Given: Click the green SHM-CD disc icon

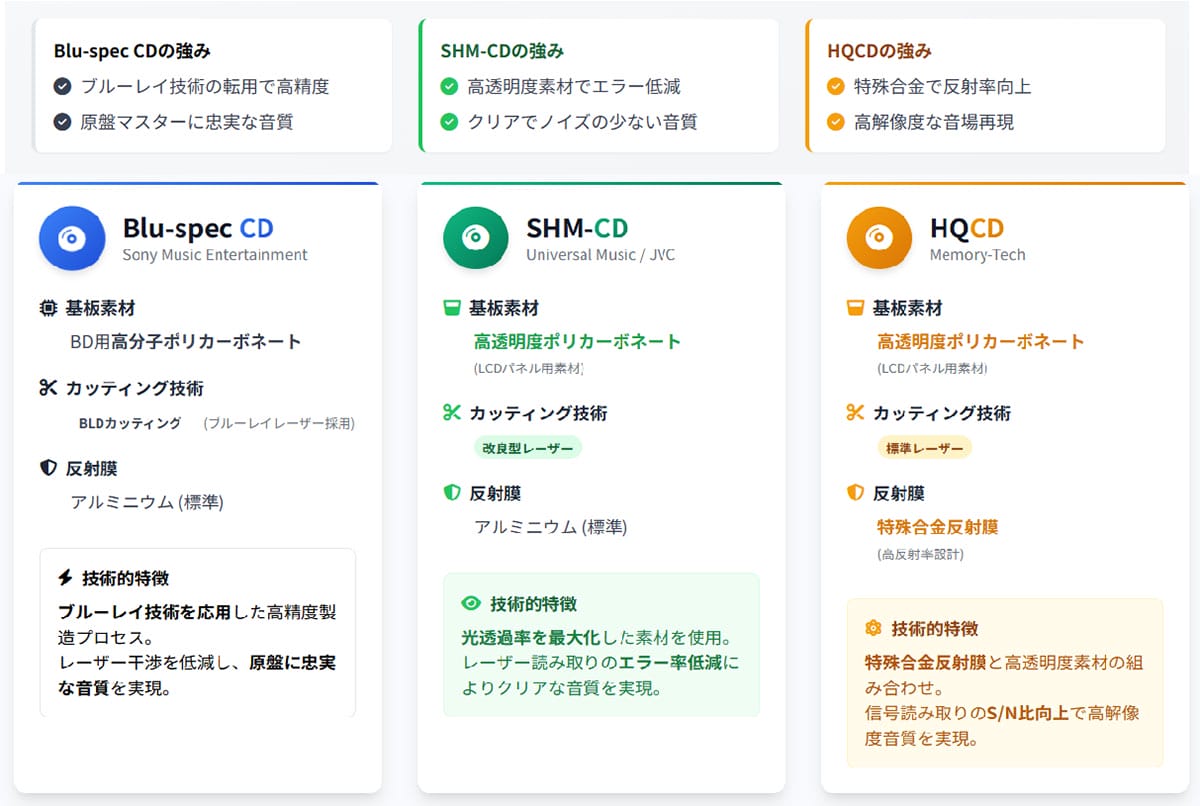Looking at the screenshot, I should [475, 239].
